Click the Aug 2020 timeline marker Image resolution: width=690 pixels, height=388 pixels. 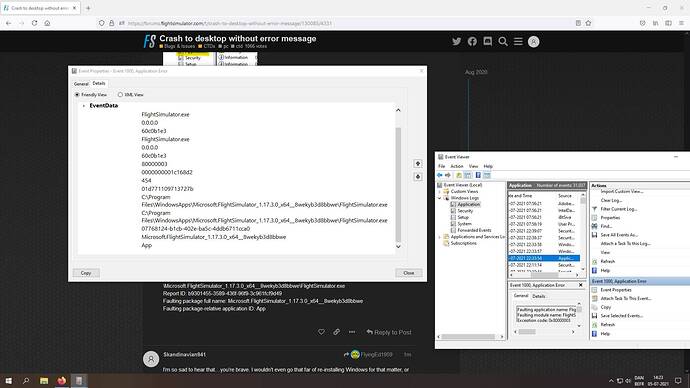pyautogui.click(x=476, y=72)
